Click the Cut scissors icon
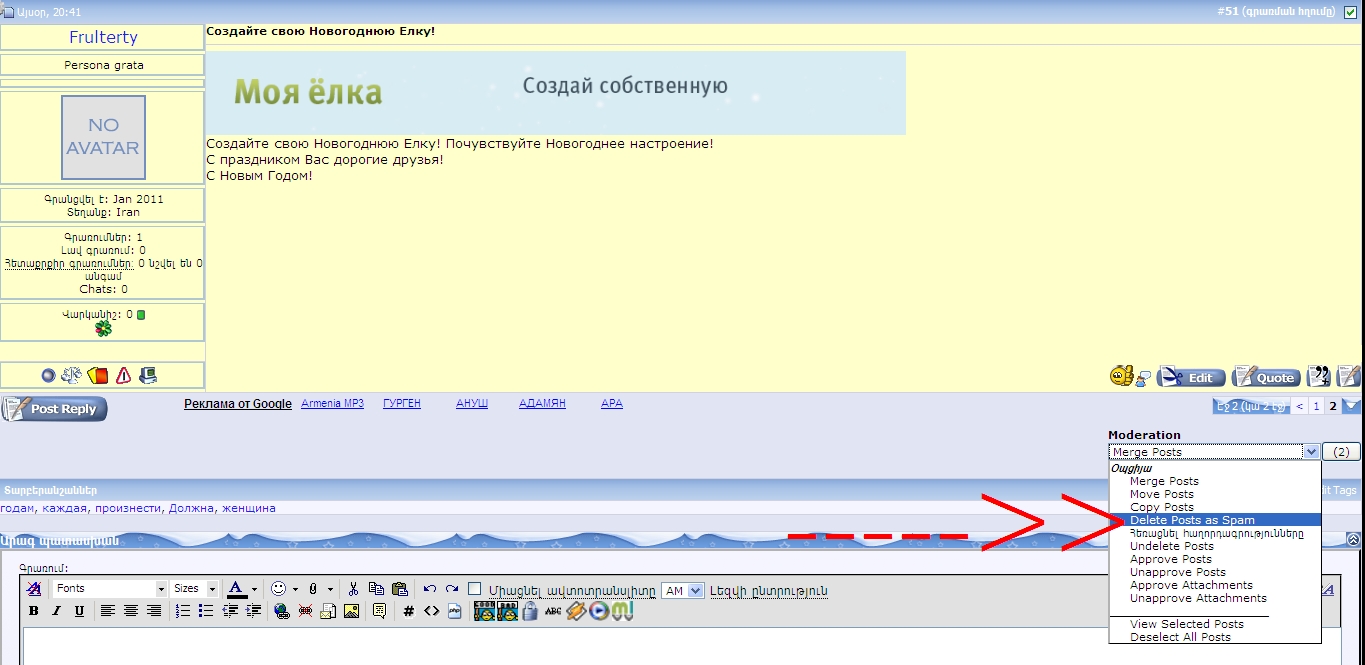Image resolution: width=1365 pixels, height=665 pixels. click(353, 589)
